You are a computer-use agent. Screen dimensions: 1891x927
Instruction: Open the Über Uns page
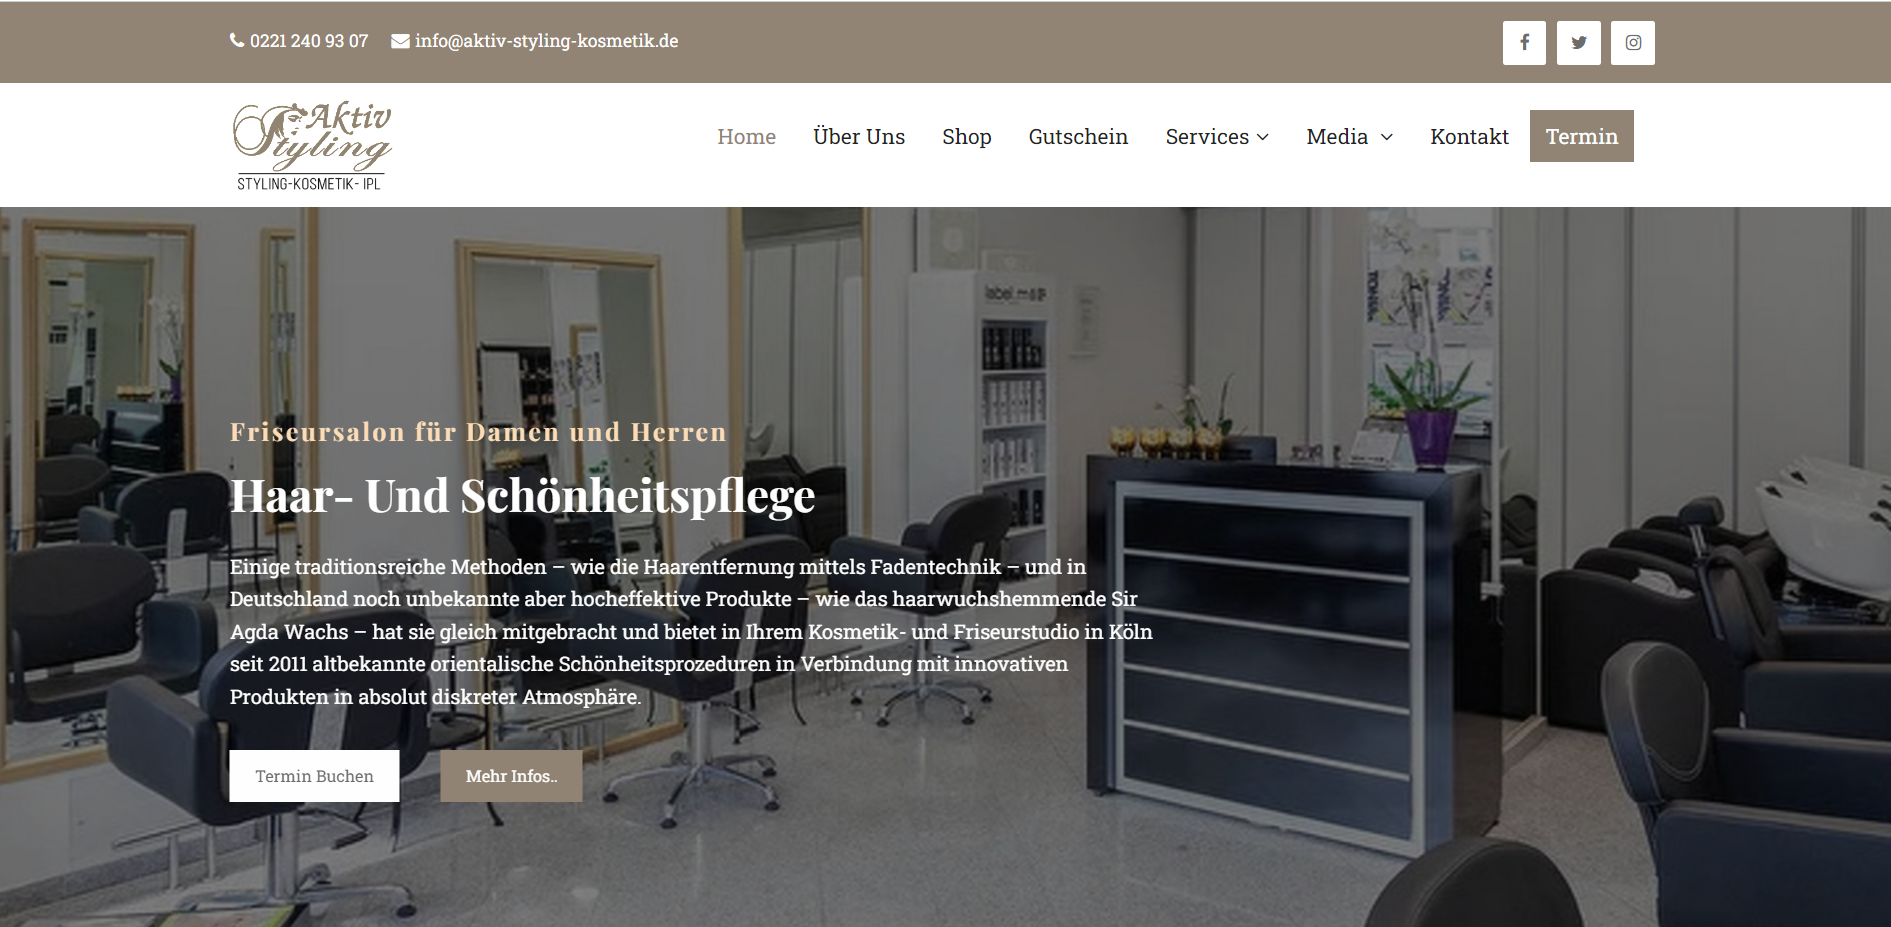[859, 137]
